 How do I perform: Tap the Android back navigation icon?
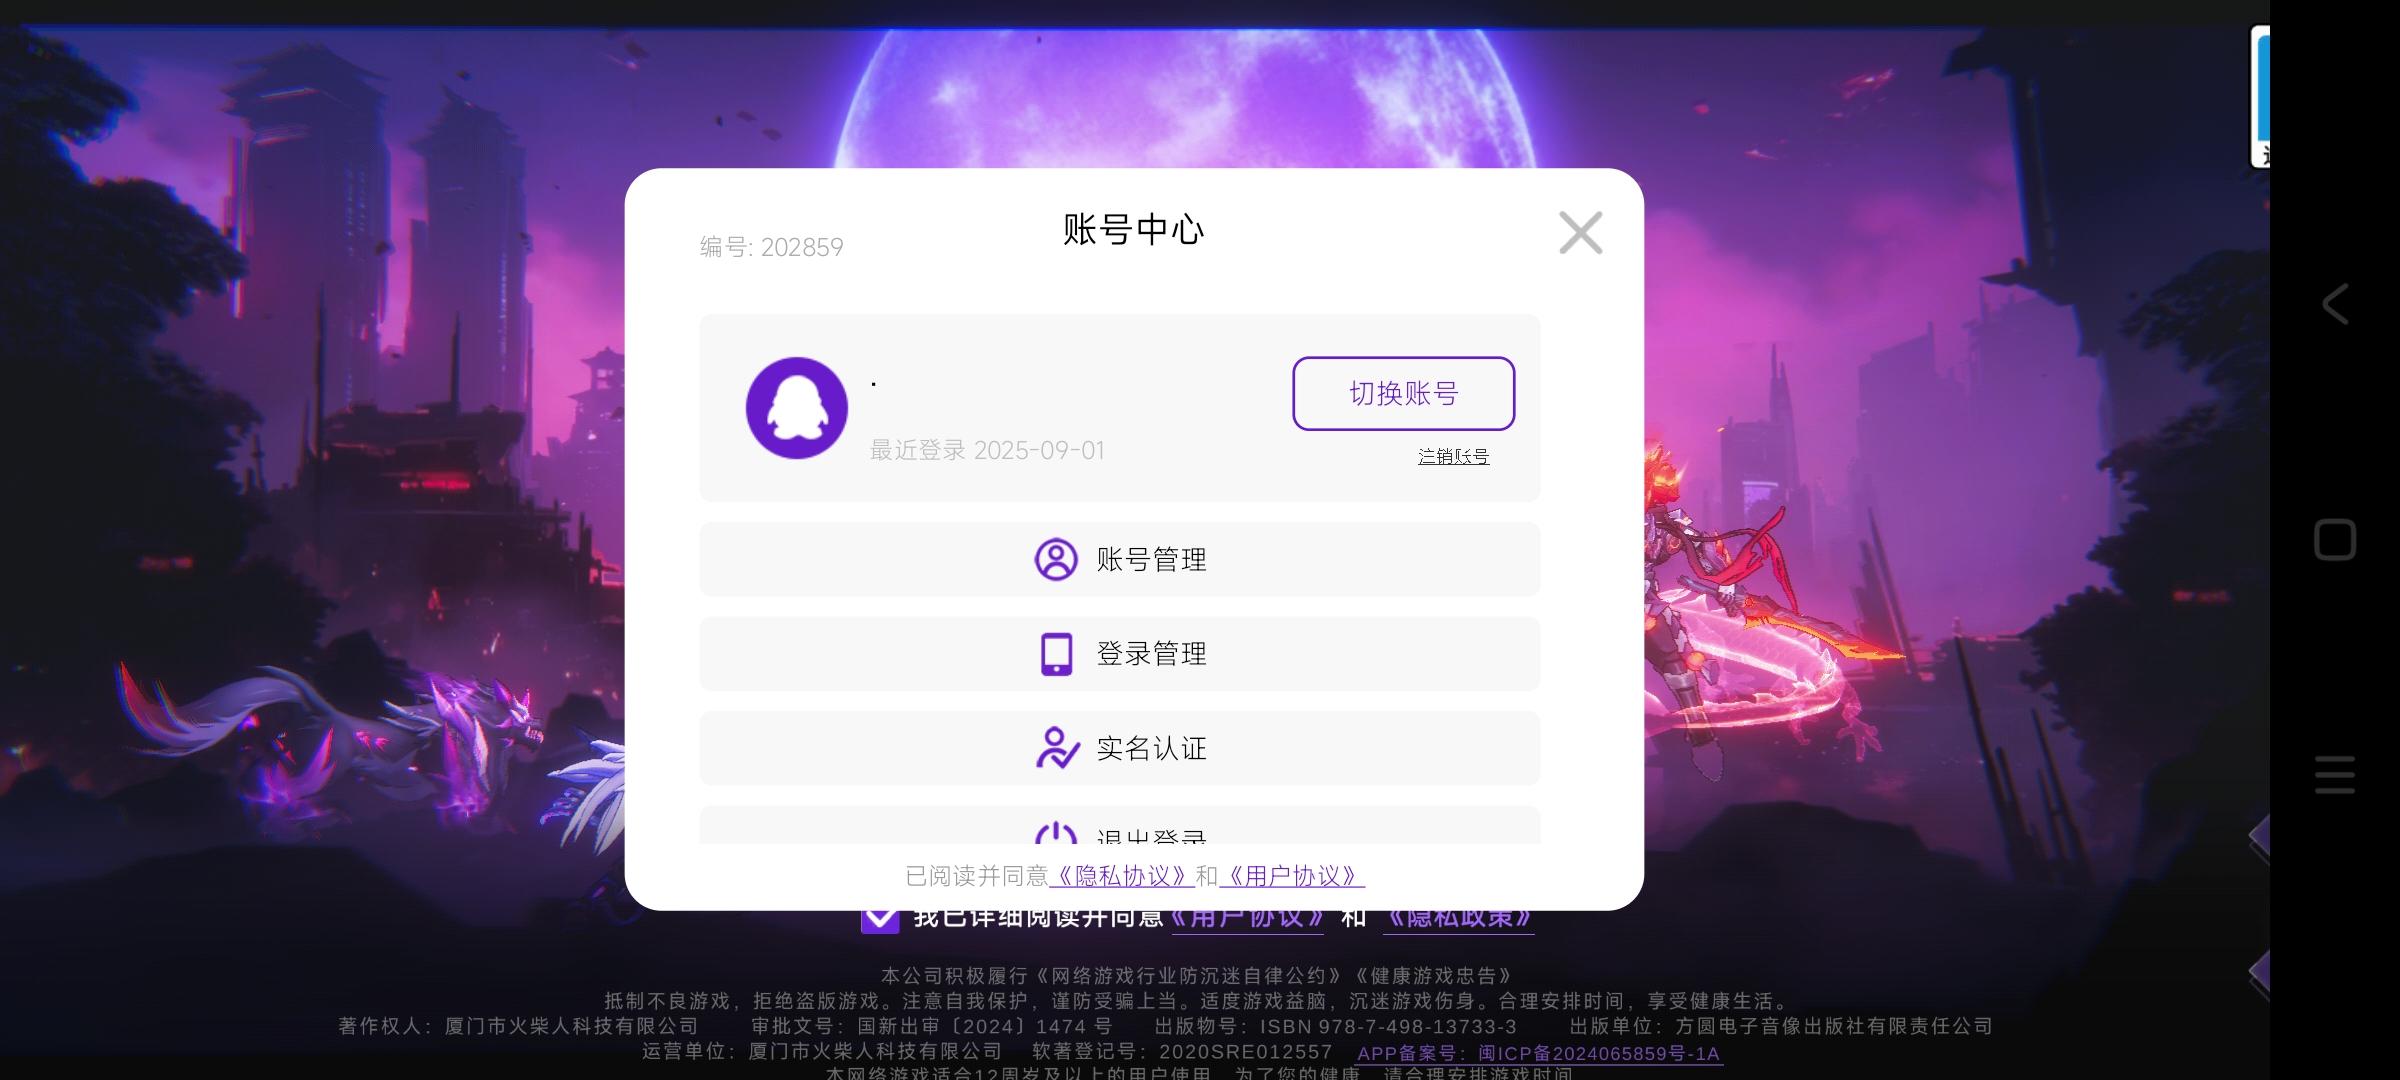point(2335,304)
